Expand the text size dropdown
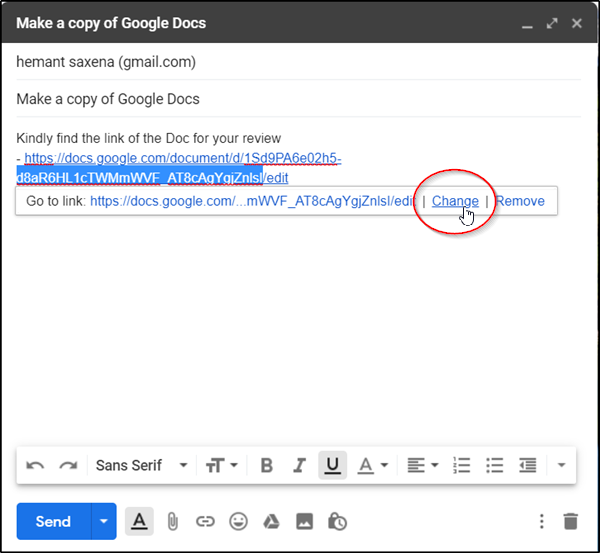Screen dimensions: 600x553 point(222,465)
